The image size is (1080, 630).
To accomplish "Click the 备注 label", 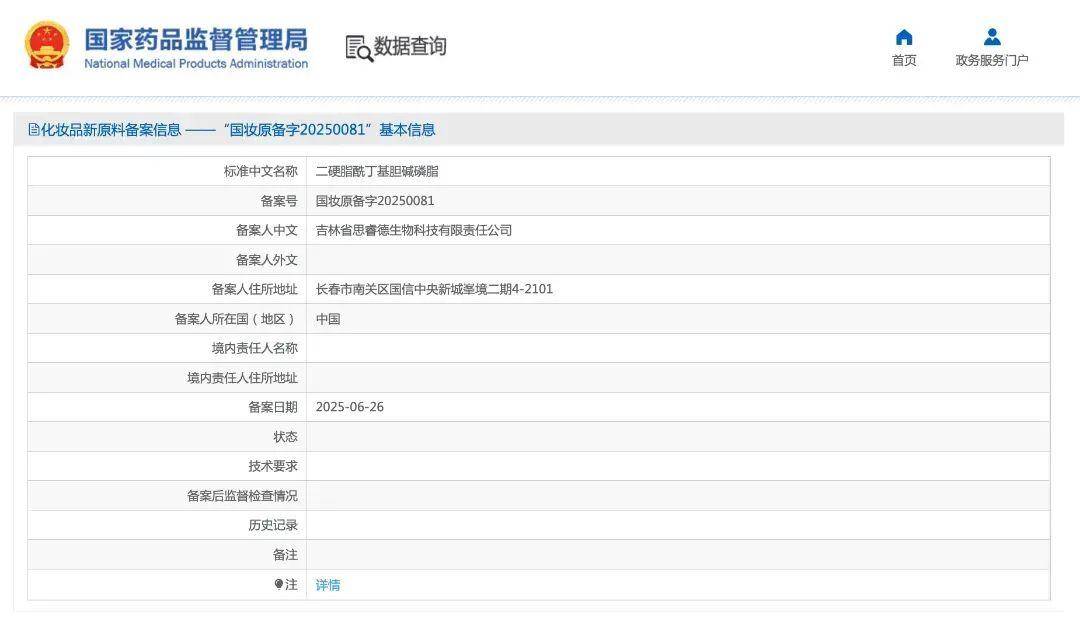I will tap(285, 555).
